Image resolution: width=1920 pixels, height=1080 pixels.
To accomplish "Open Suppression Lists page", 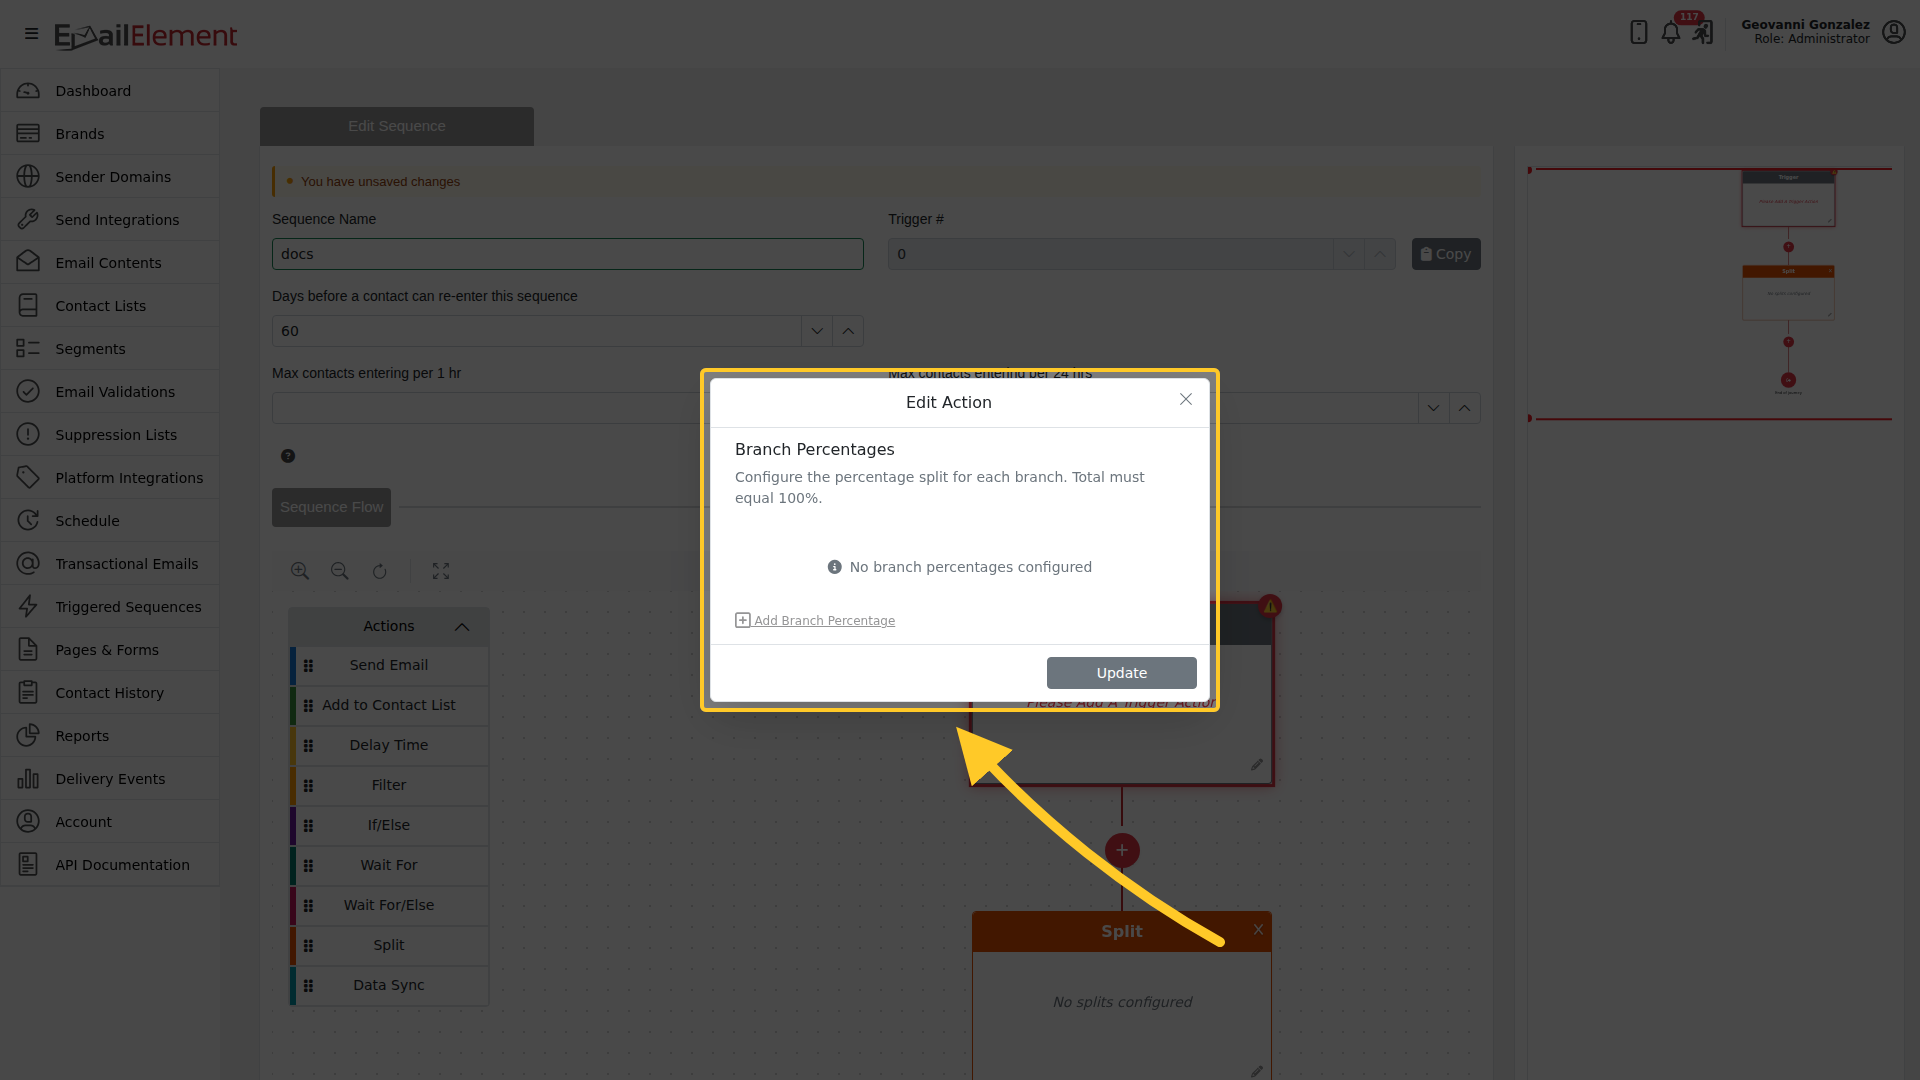I will click(110, 435).
